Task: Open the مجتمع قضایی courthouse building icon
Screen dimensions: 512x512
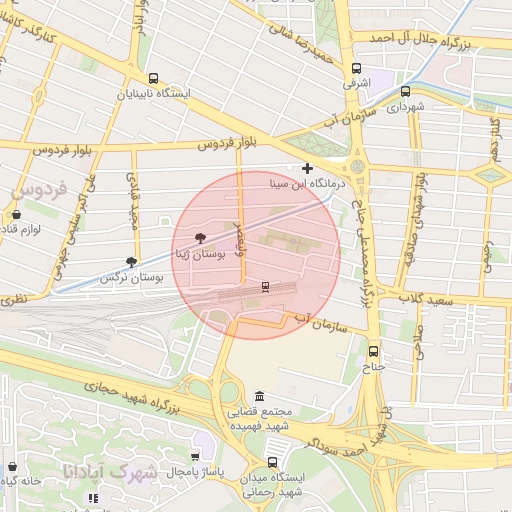Action: [x=259, y=396]
